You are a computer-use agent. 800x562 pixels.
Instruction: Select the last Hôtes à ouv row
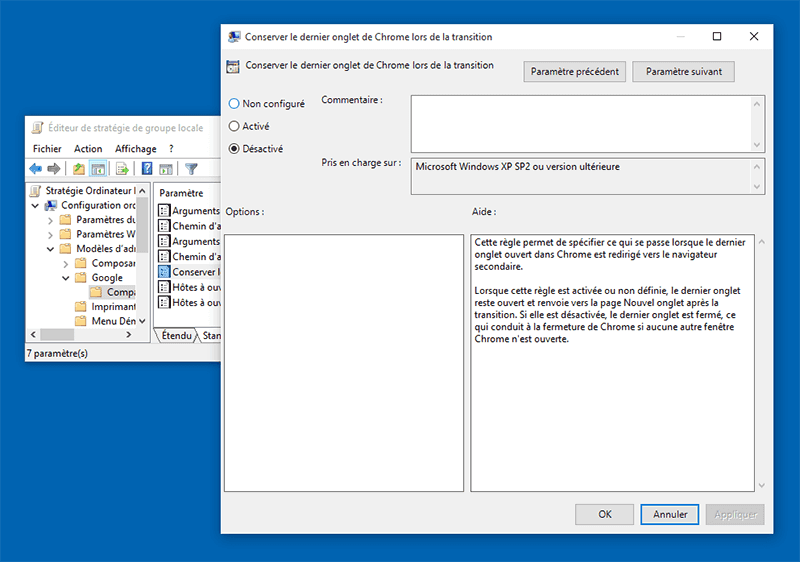[x=189, y=302]
